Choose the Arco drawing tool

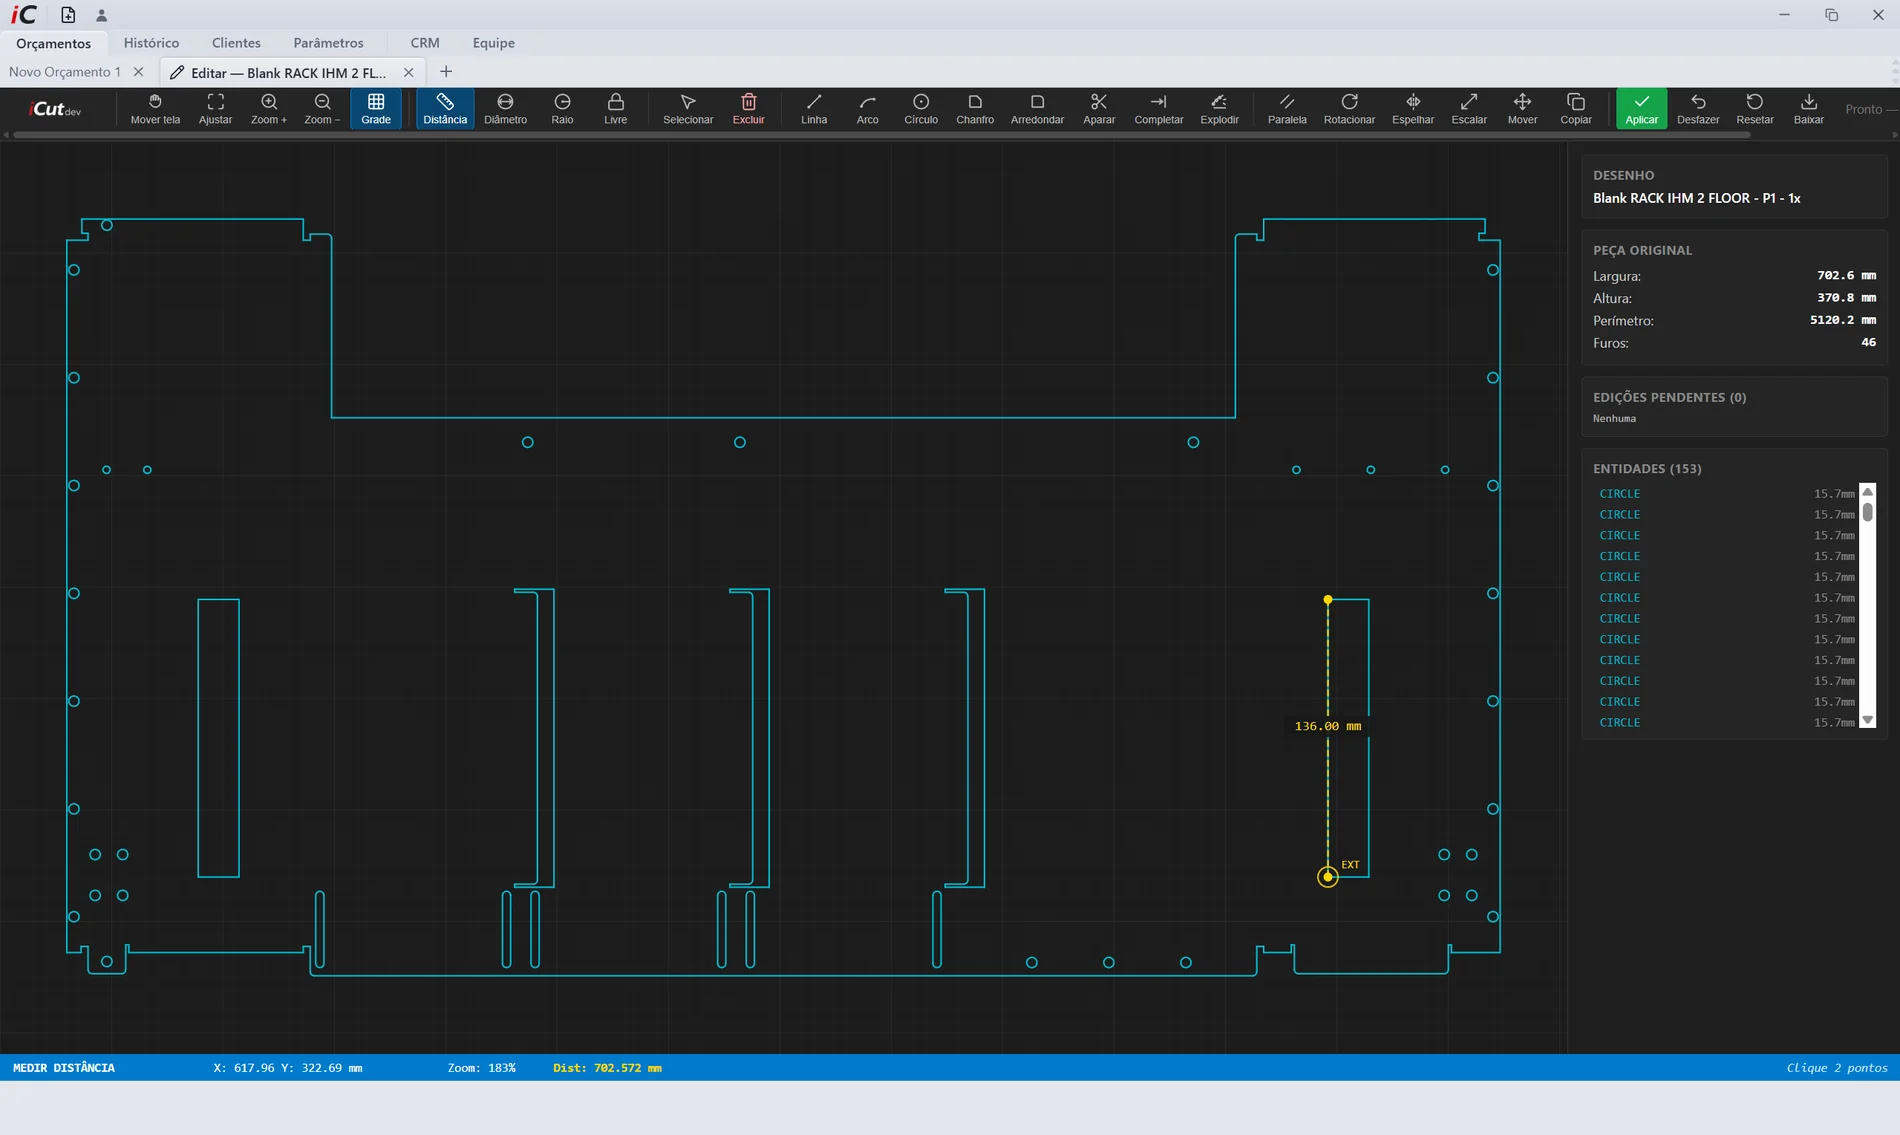(867, 109)
